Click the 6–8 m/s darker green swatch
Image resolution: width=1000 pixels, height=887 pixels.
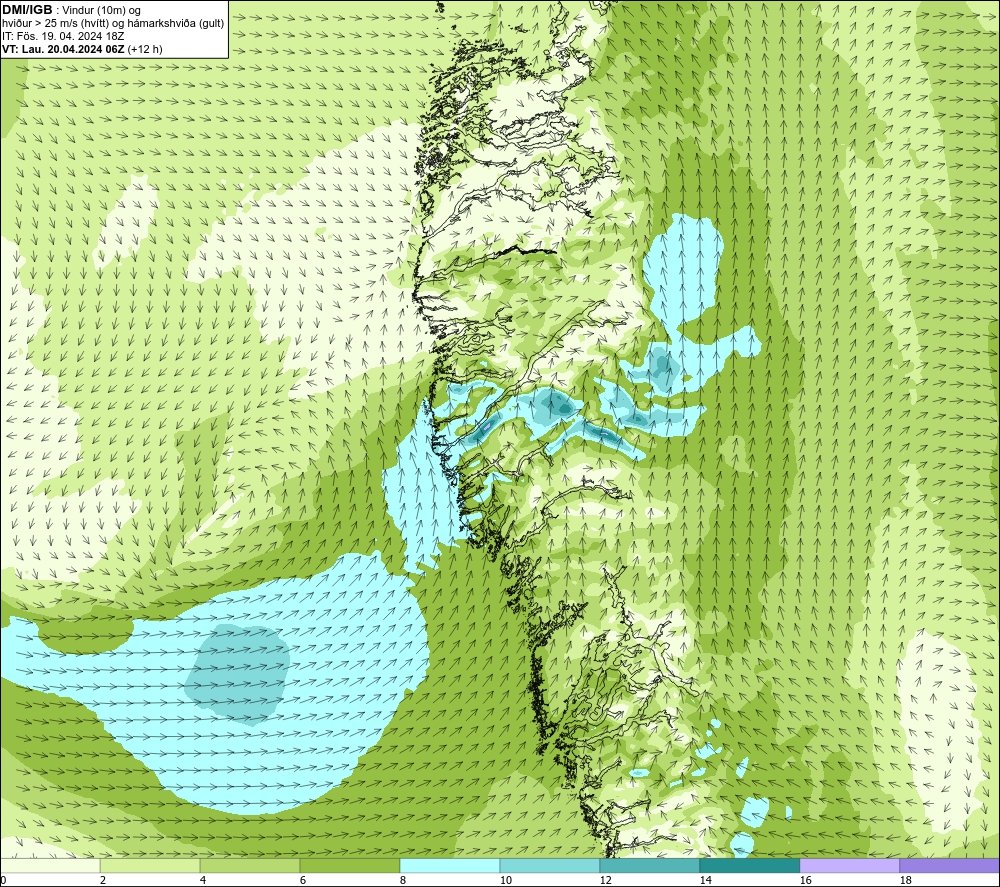(x=350, y=866)
